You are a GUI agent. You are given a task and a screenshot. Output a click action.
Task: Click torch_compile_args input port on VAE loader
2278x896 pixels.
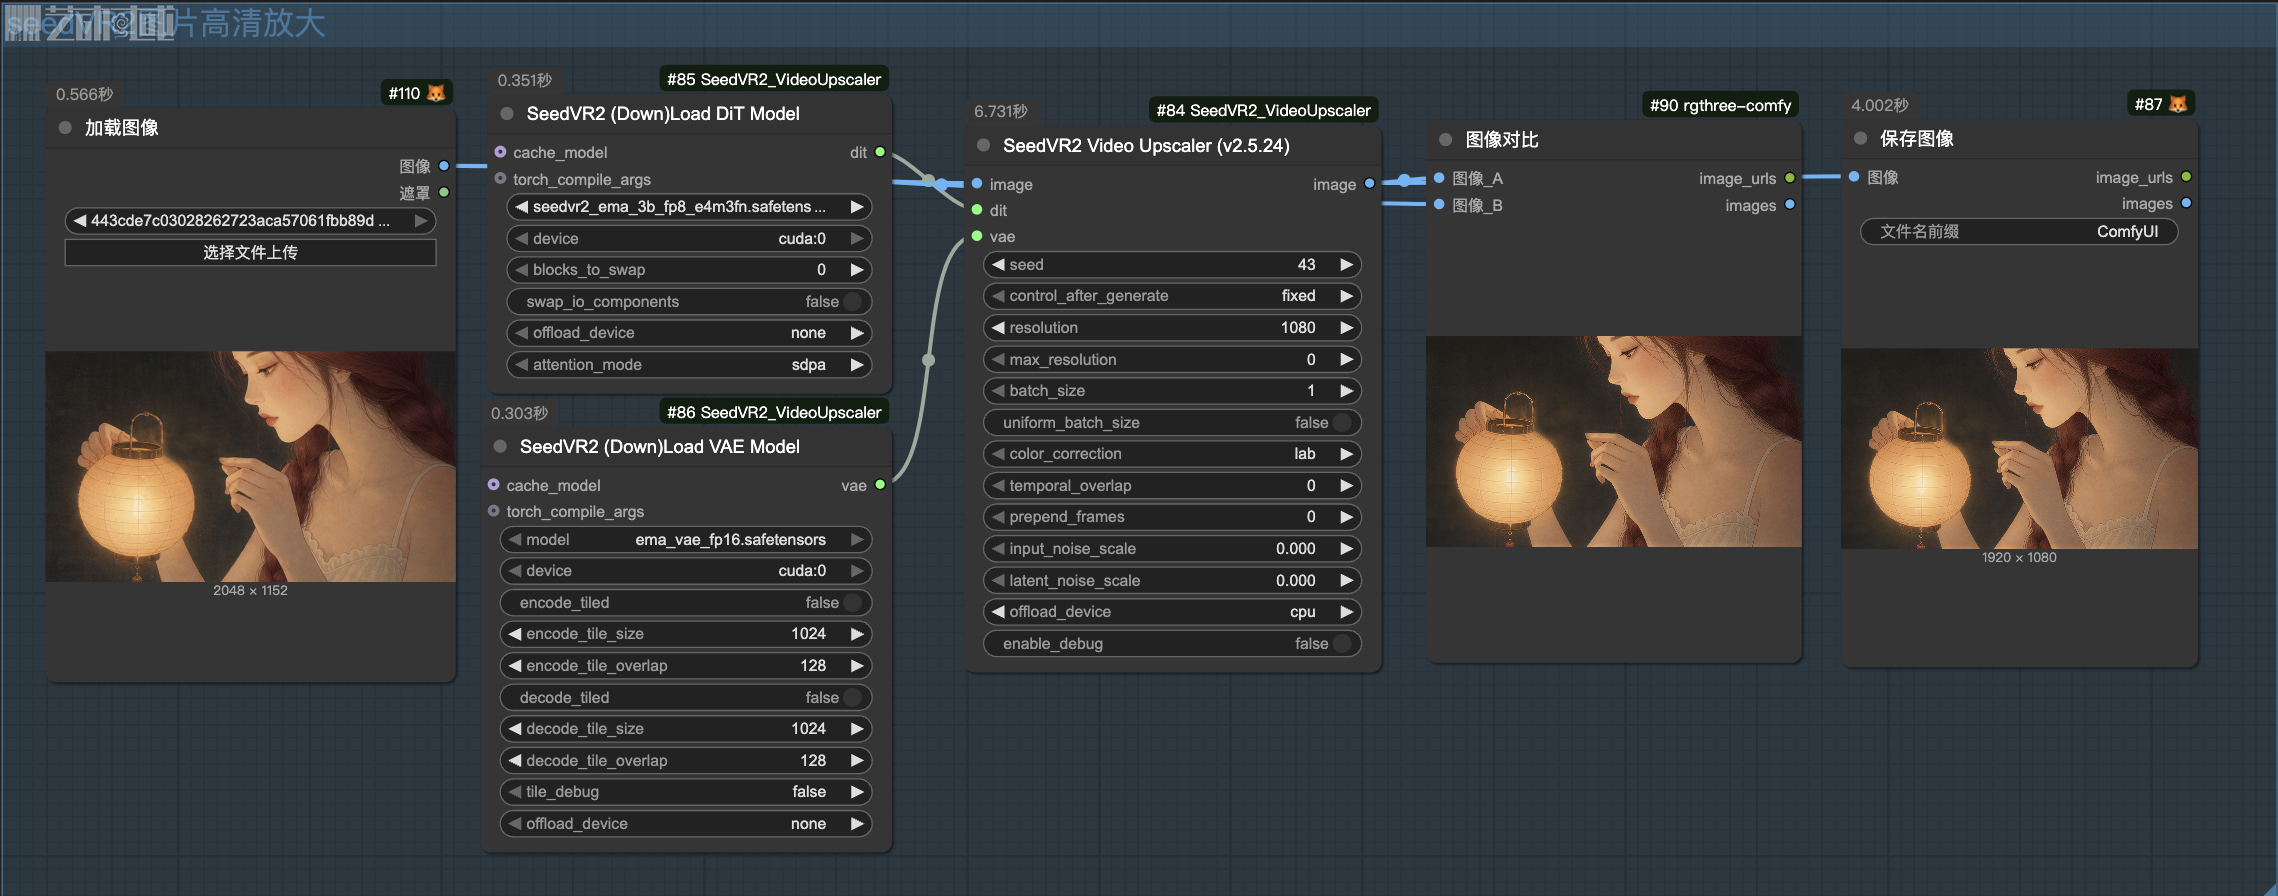tap(493, 511)
